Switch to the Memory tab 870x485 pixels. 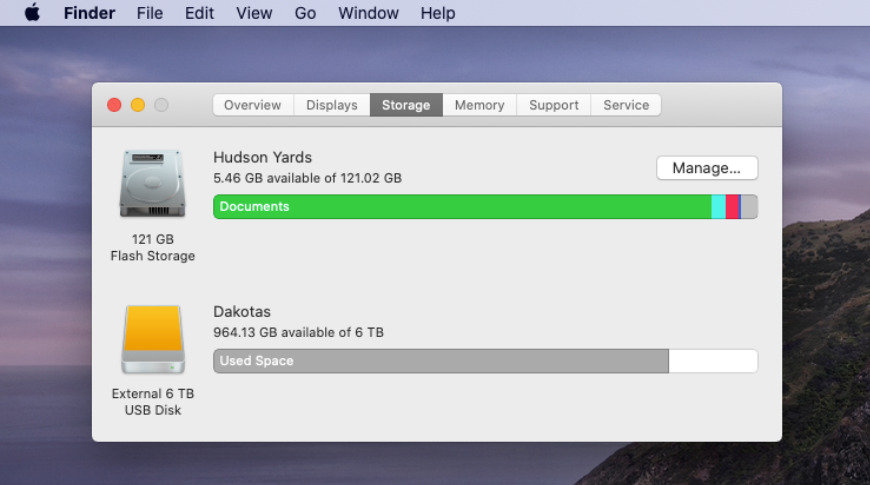coord(479,105)
